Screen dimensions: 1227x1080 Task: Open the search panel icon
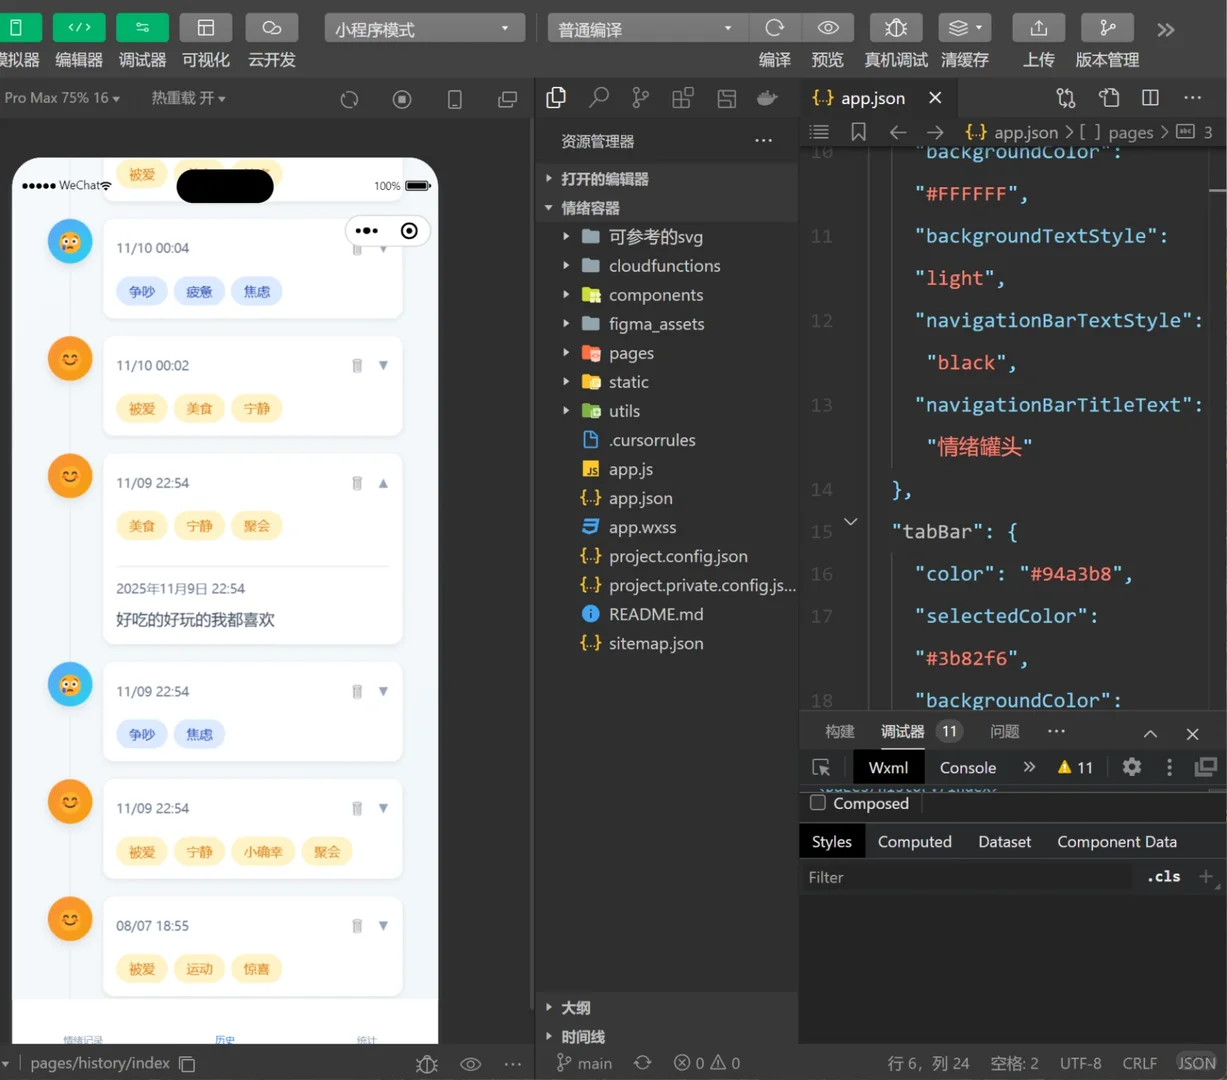pos(599,97)
